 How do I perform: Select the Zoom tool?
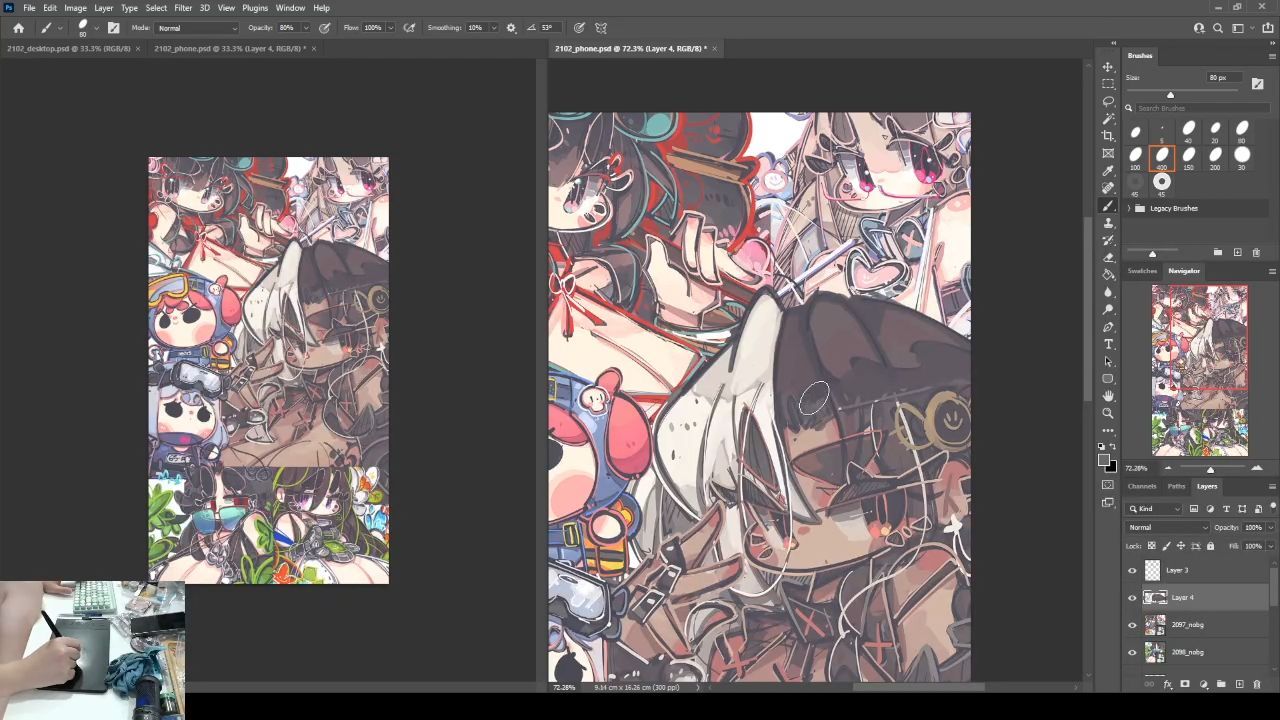pos(1108,413)
